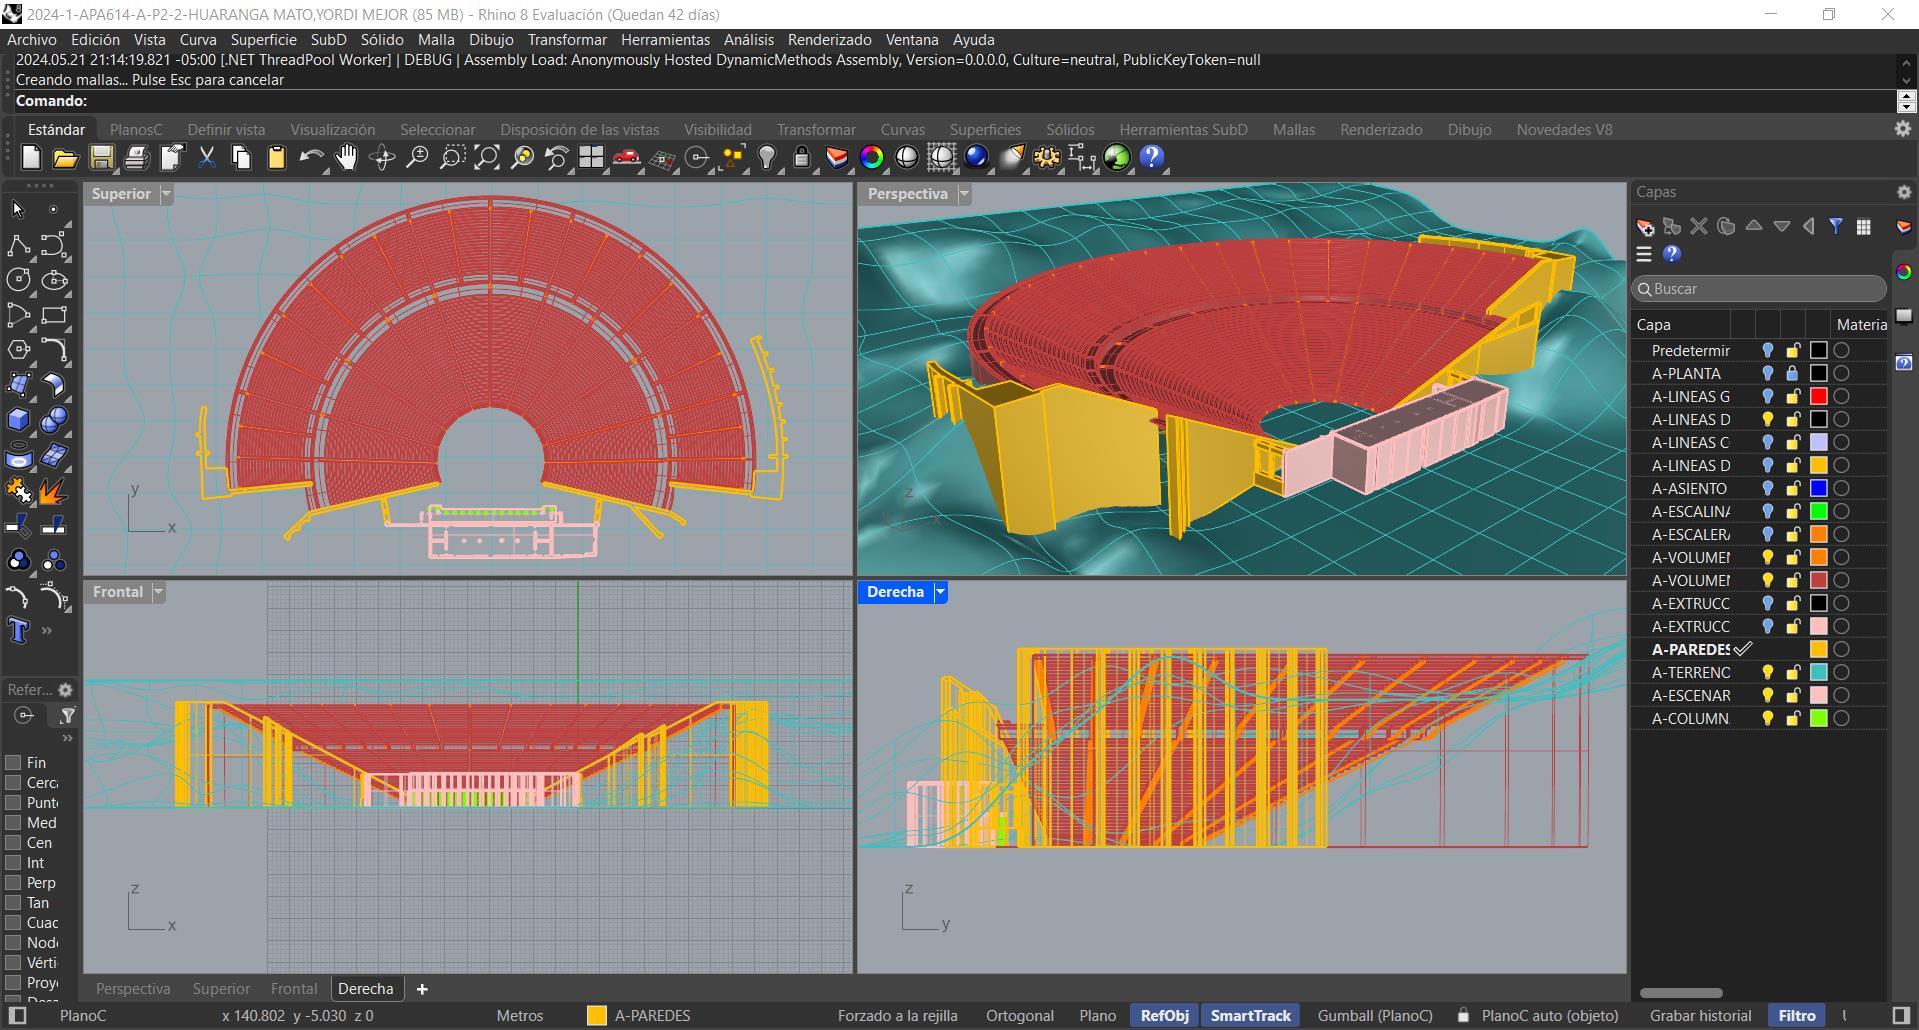Viewport: 1919px width, 1030px height.
Task: Click the Undo arrow icon
Action: 311,158
